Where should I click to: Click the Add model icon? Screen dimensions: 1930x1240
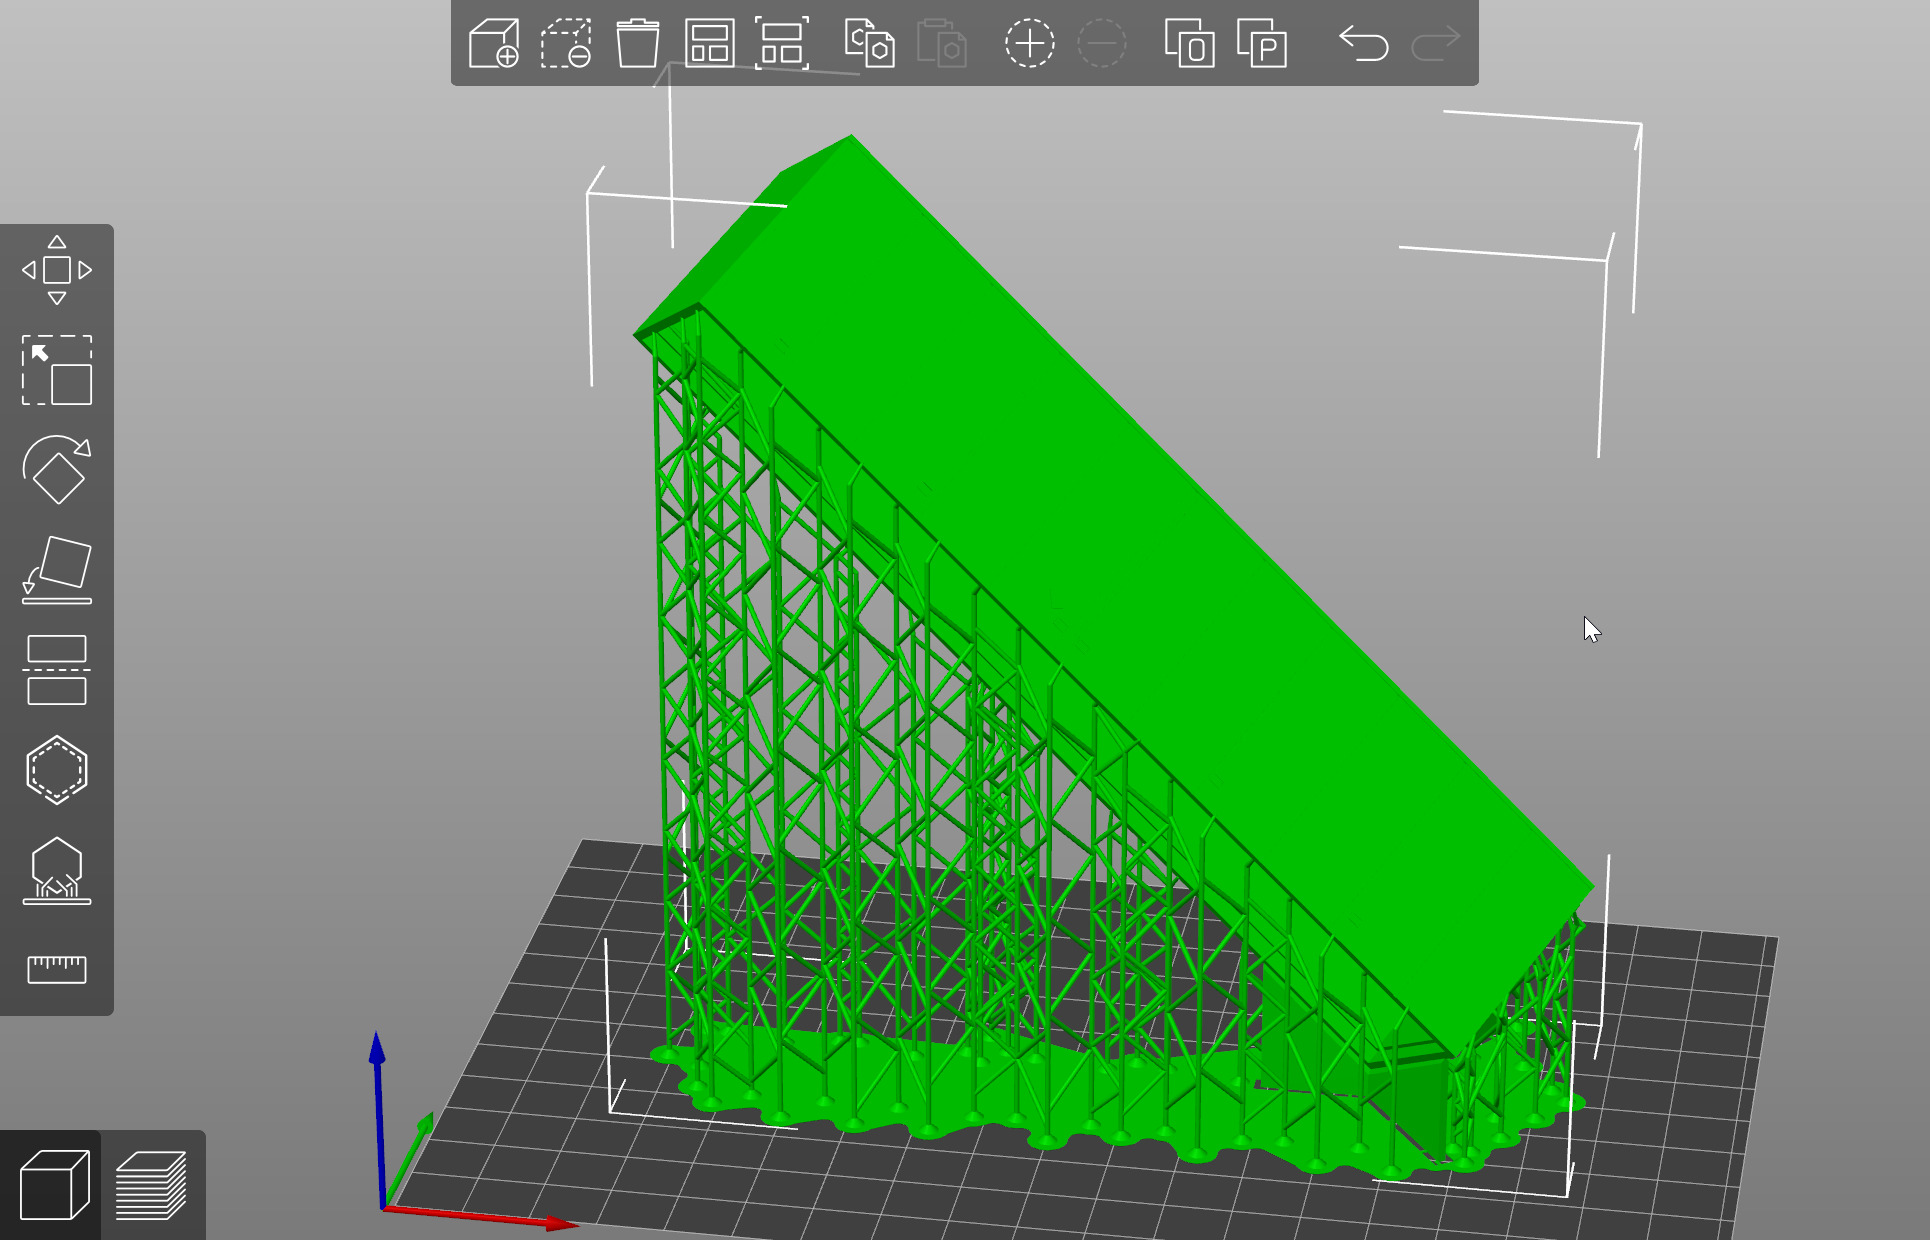click(x=494, y=43)
